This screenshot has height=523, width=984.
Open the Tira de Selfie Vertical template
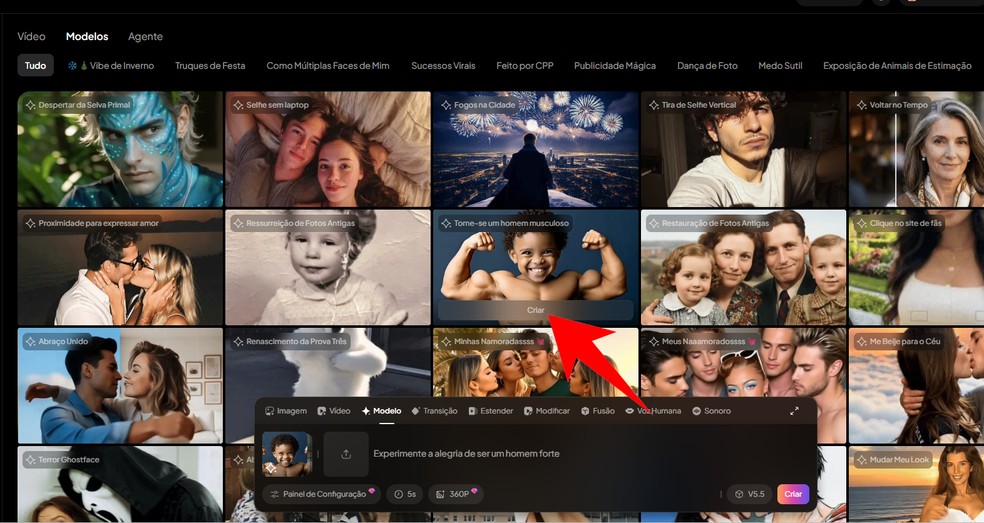[744, 149]
